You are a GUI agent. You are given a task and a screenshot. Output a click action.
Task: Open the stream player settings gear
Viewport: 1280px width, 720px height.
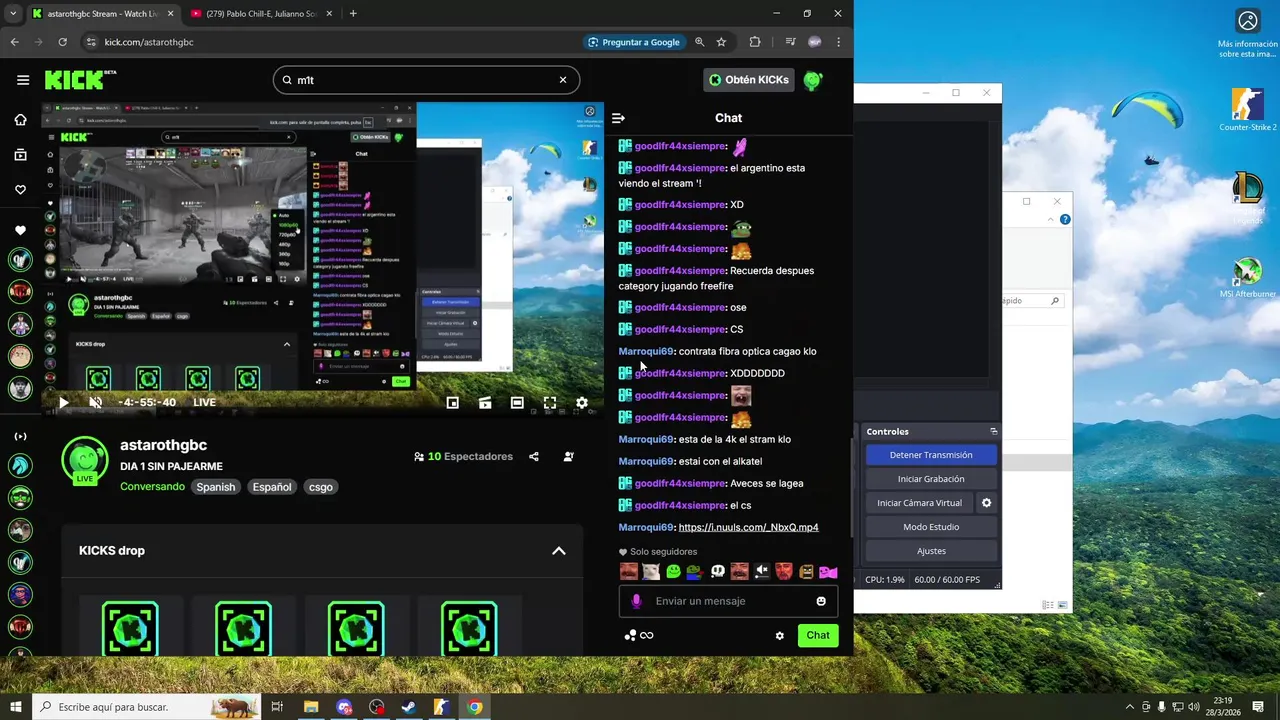coord(582,403)
